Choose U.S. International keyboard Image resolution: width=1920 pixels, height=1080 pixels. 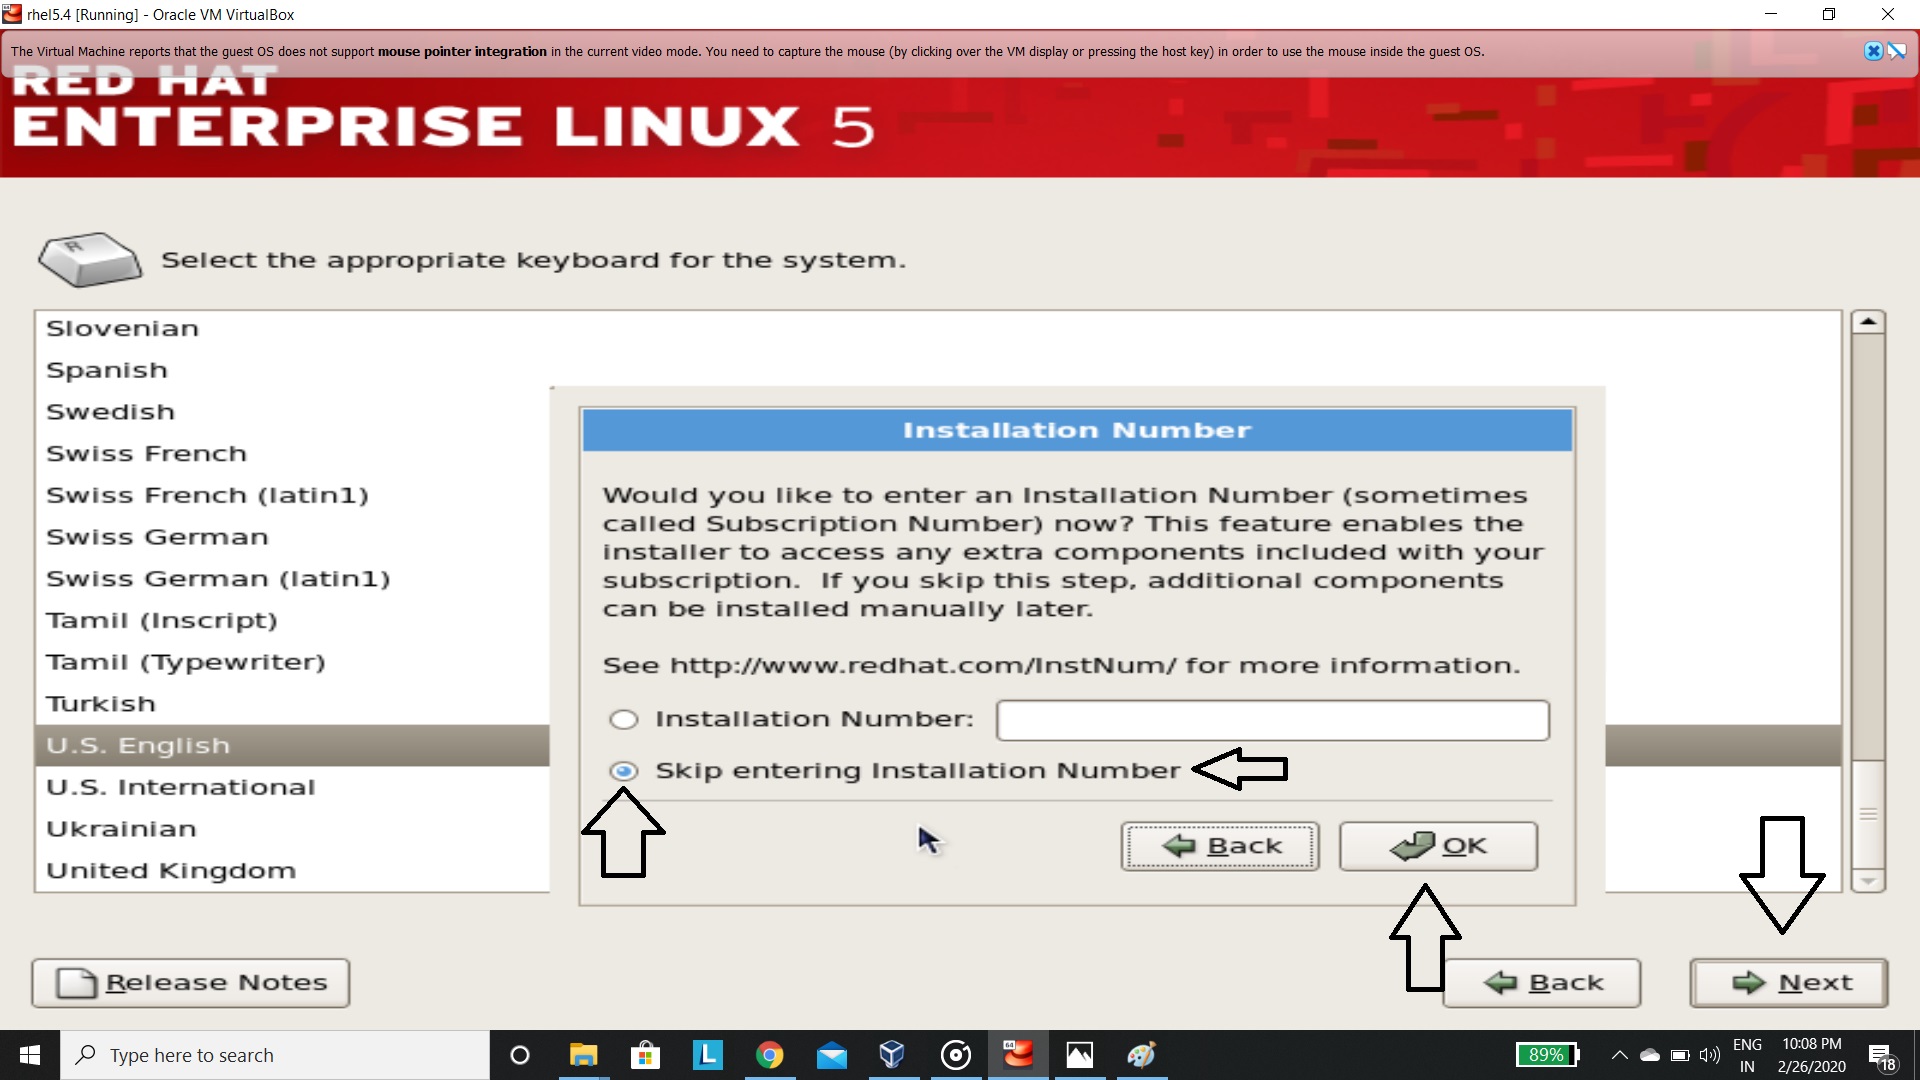click(180, 788)
